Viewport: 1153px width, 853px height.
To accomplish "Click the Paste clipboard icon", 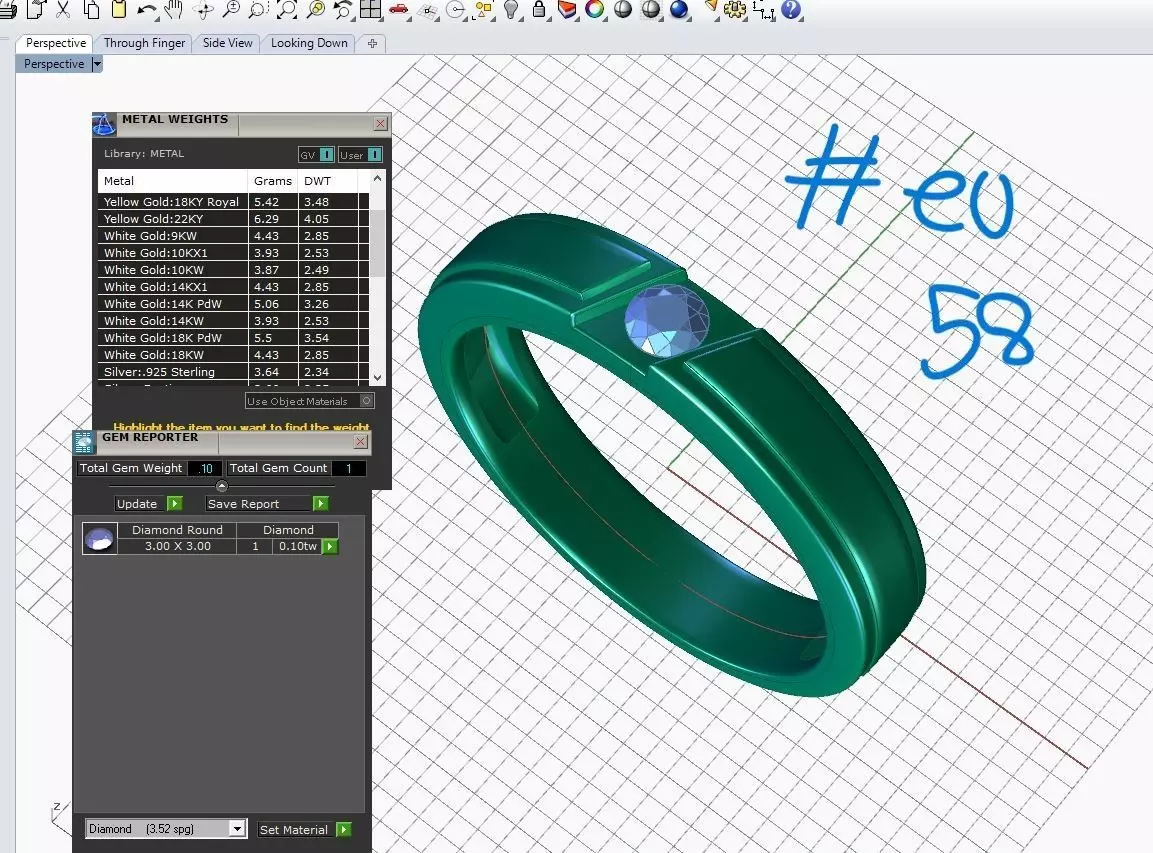I will 118,9.
